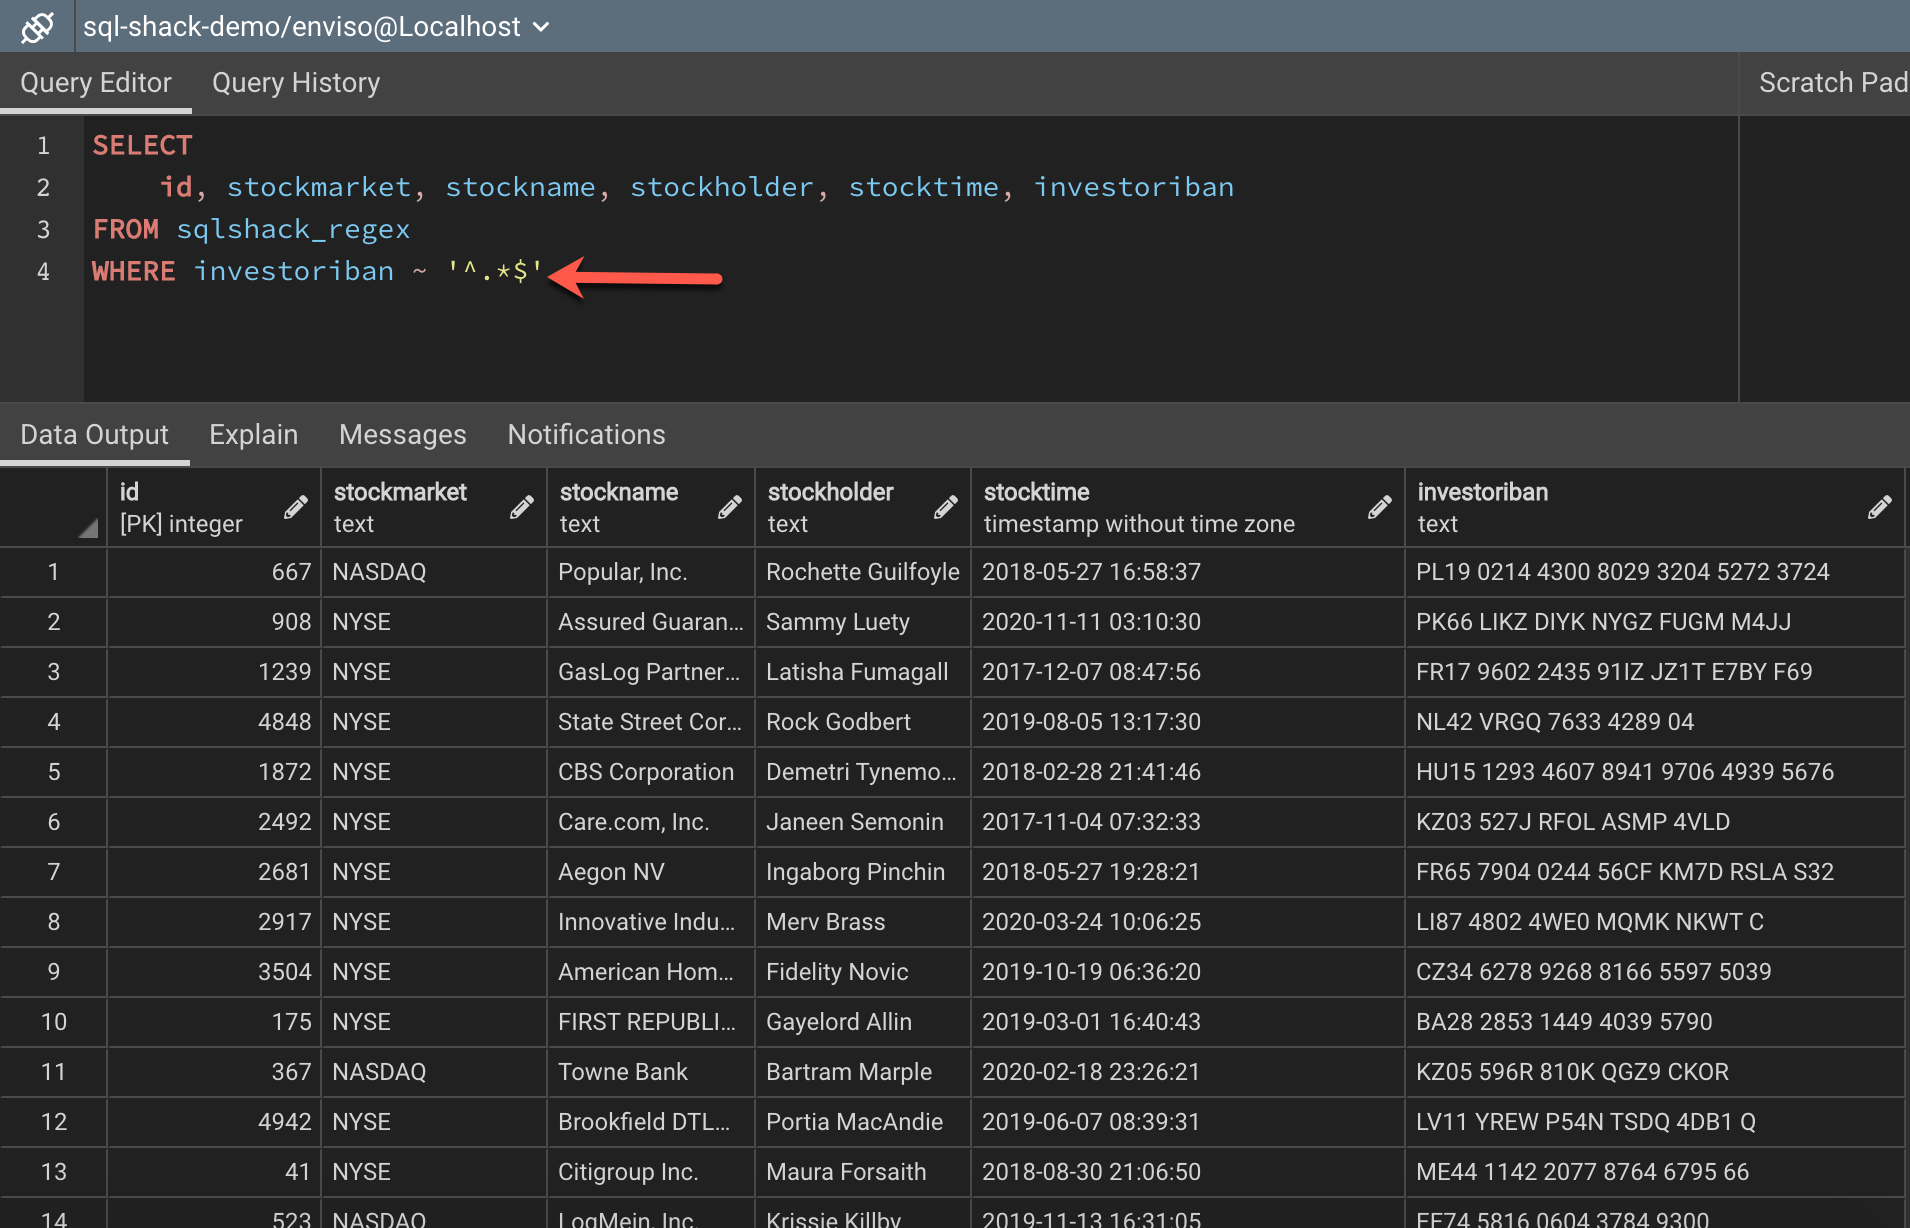Edit the stockname column via pencil icon
The width and height of the screenshot is (1910, 1228).
point(727,507)
